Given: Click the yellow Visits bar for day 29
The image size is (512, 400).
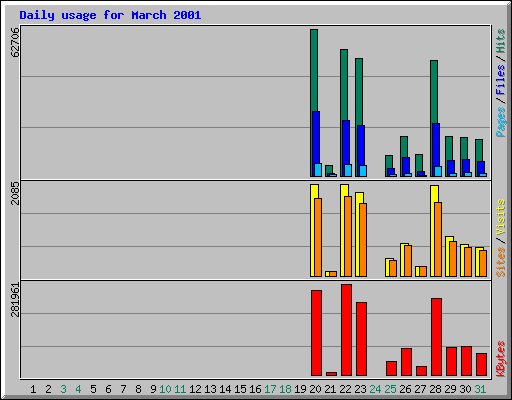Looking at the screenshot, I should [x=448, y=257].
